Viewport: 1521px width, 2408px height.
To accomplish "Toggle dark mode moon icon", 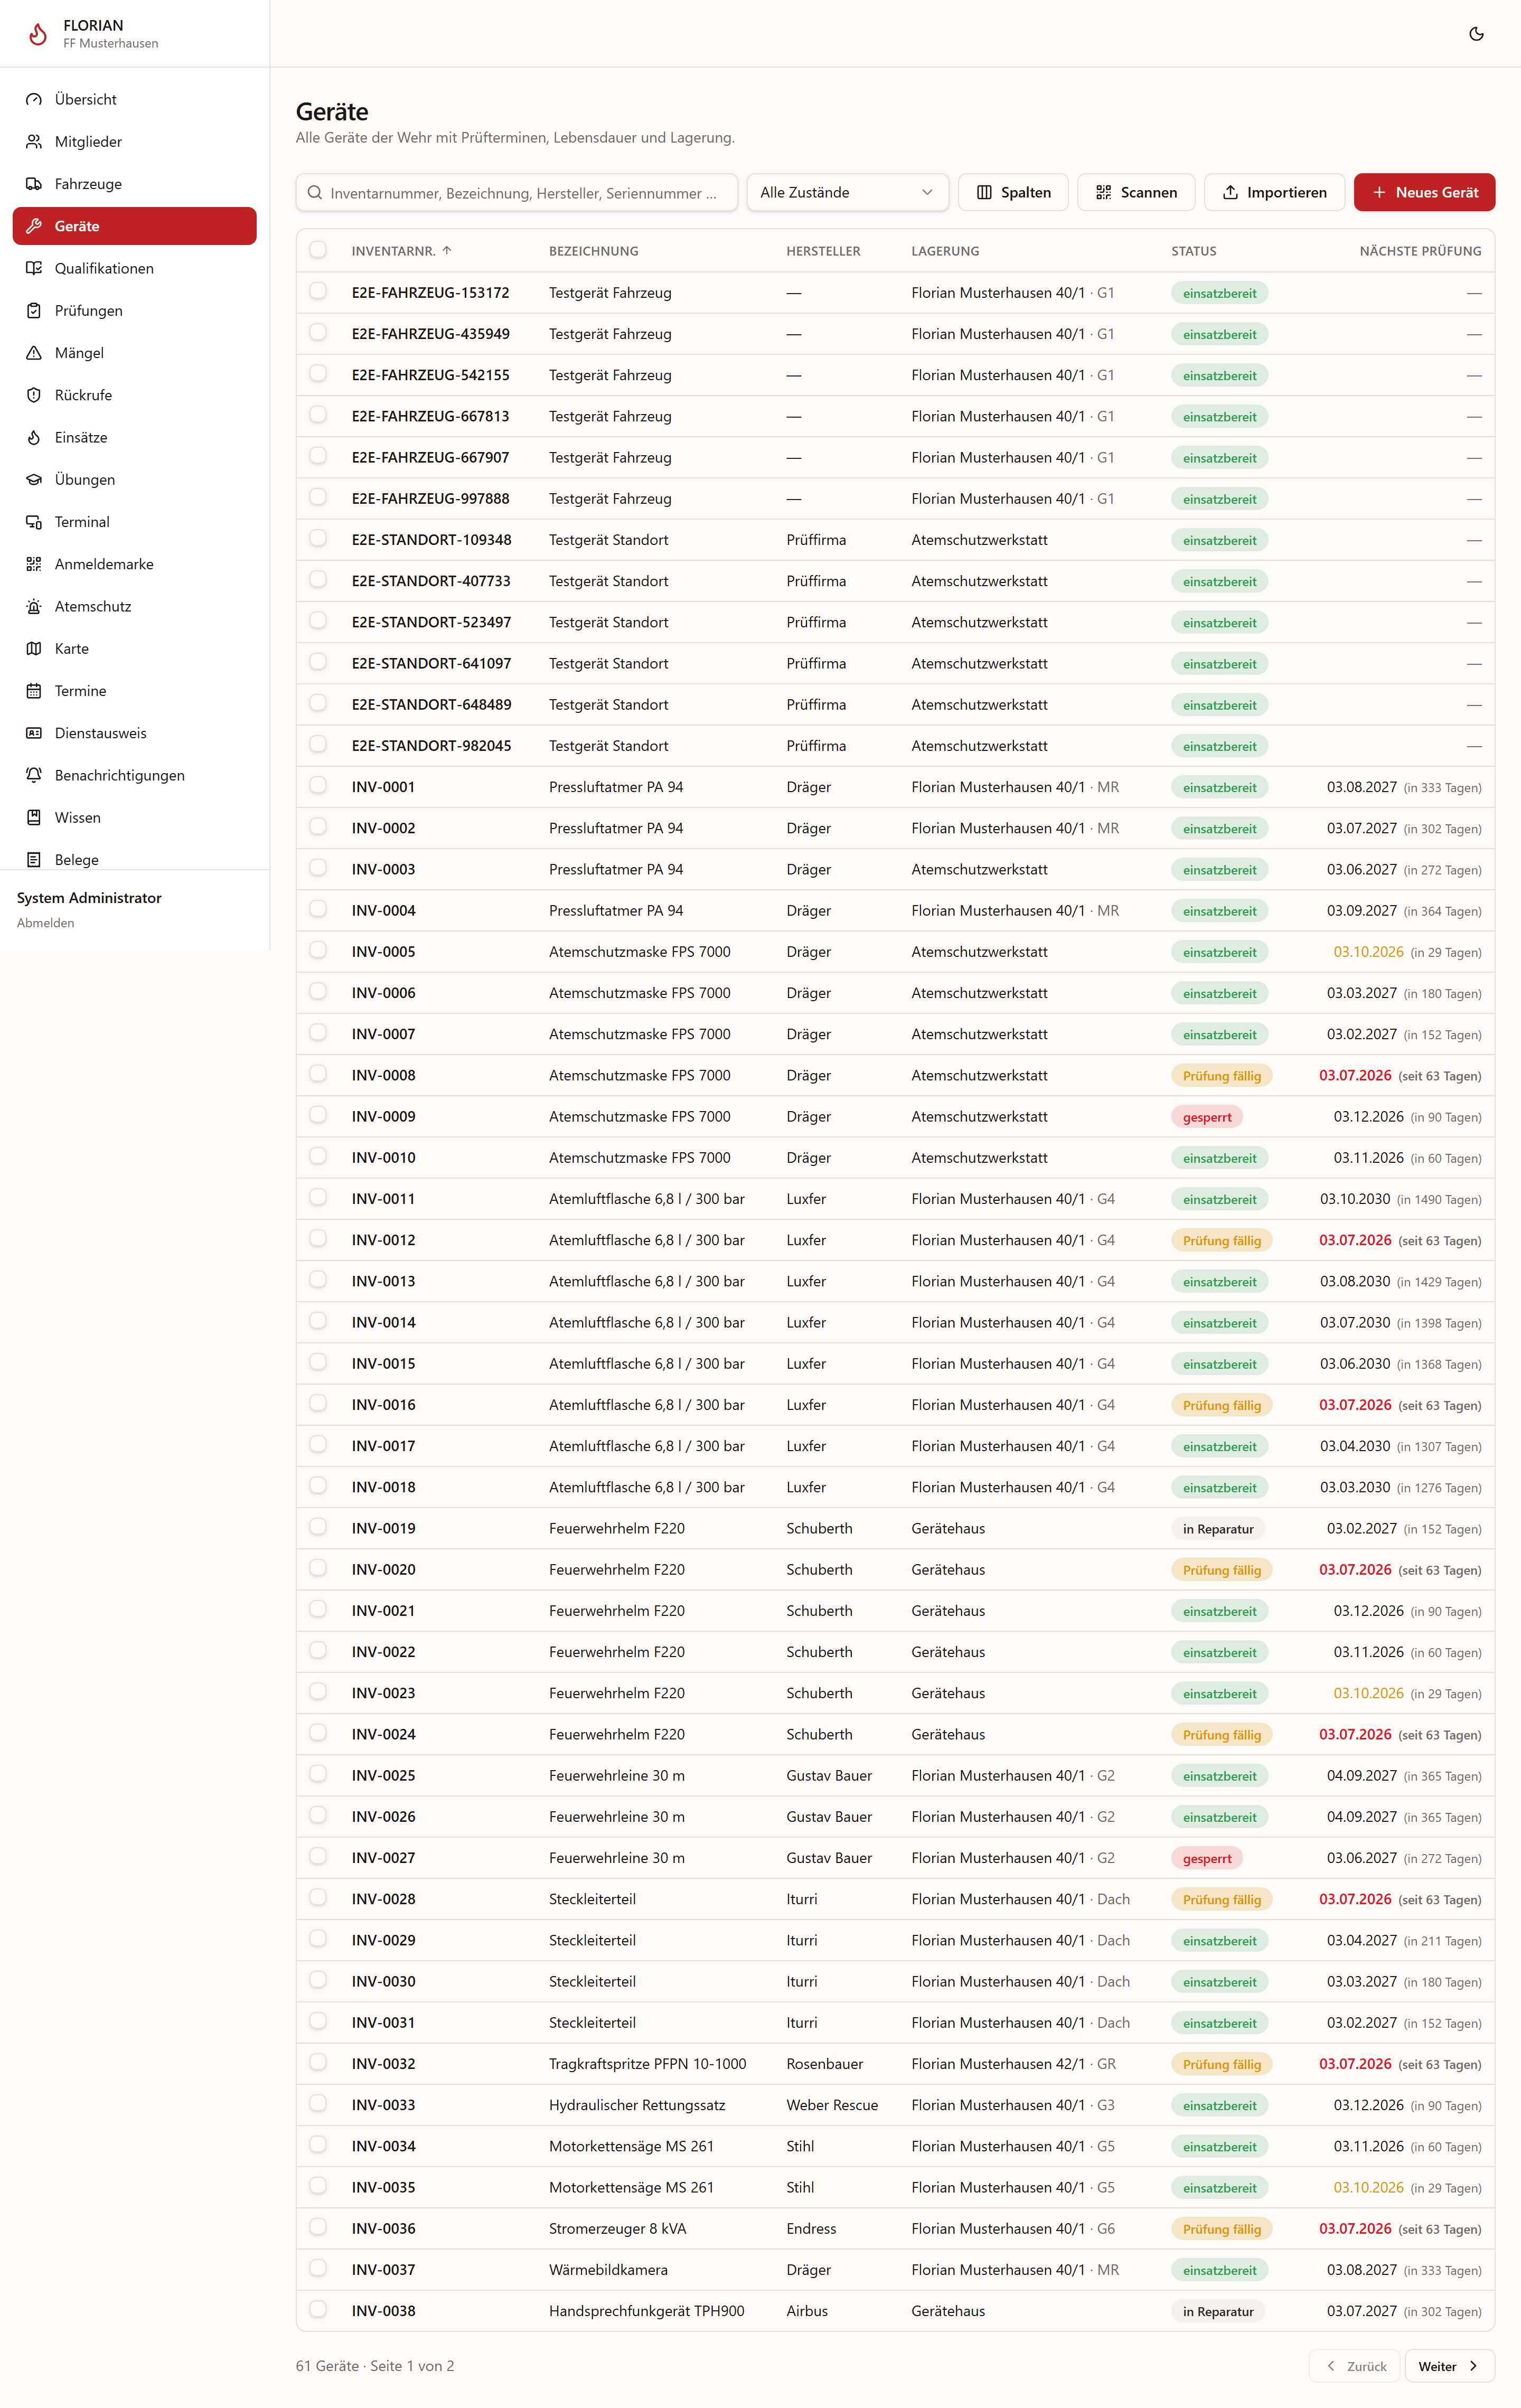I will (x=1476, y=34).
